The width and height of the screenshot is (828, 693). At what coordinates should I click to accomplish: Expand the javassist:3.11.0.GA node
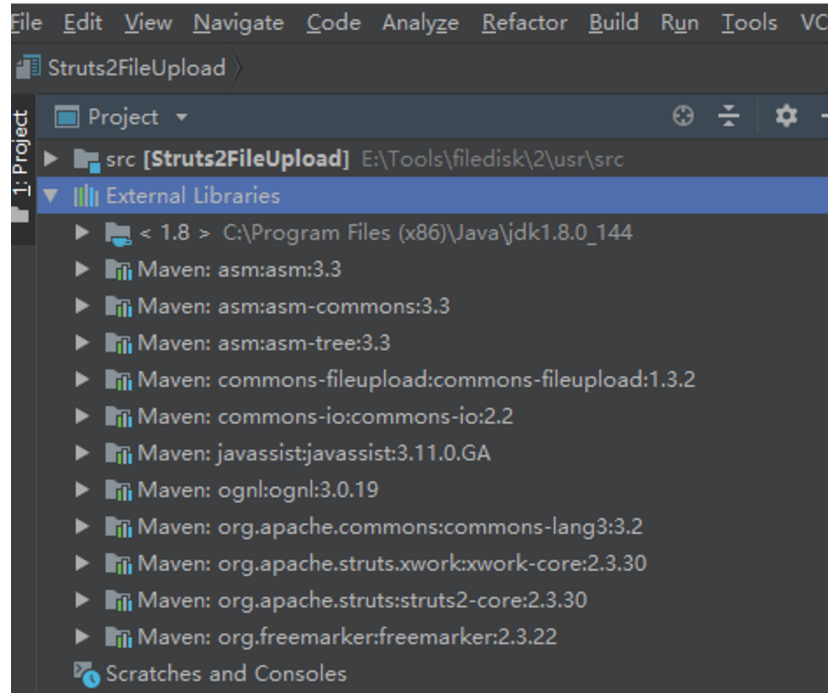(82, 453)
